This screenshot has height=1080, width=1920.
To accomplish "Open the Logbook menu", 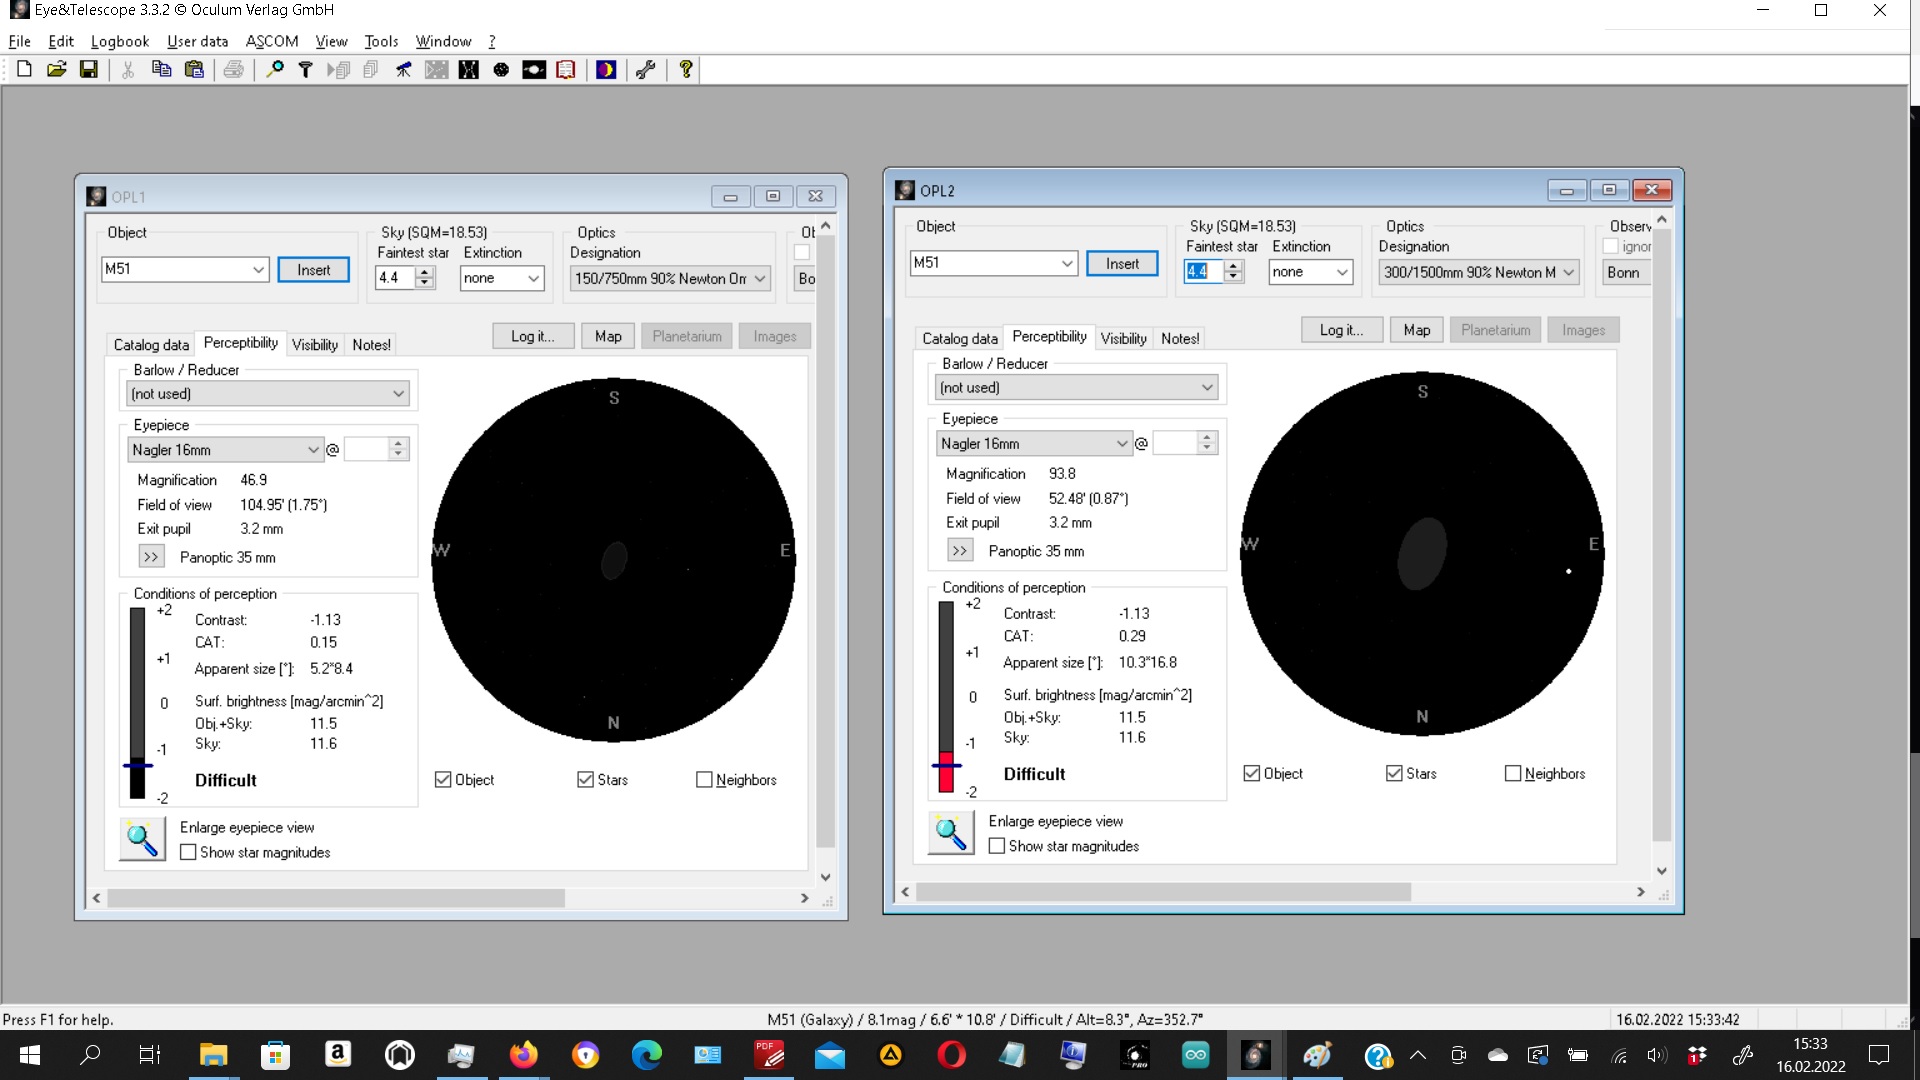I will click(x=119, y=41).
